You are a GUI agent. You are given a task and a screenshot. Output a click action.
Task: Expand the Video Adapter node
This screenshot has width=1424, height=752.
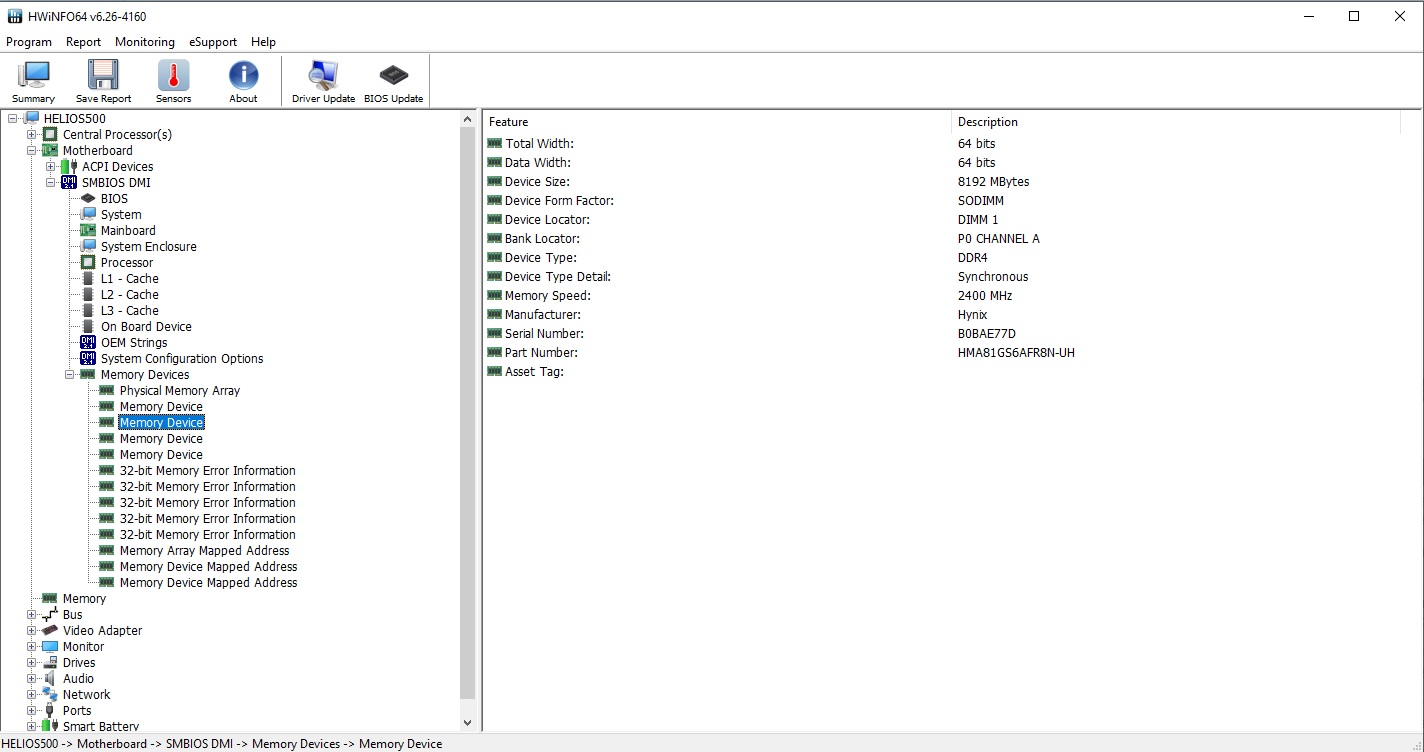[32, 631]
